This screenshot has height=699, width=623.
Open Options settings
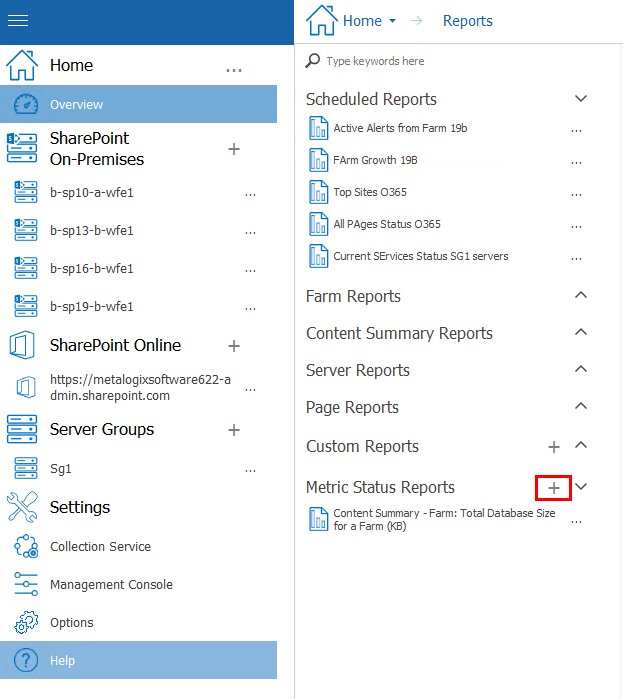point(72,623)
